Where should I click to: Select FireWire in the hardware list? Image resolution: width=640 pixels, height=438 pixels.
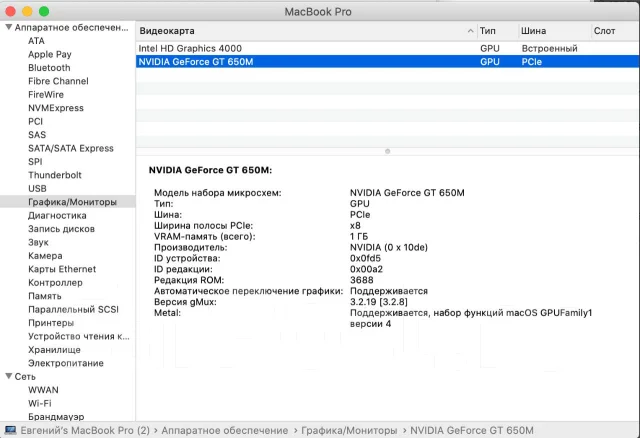tap(46, 95)
